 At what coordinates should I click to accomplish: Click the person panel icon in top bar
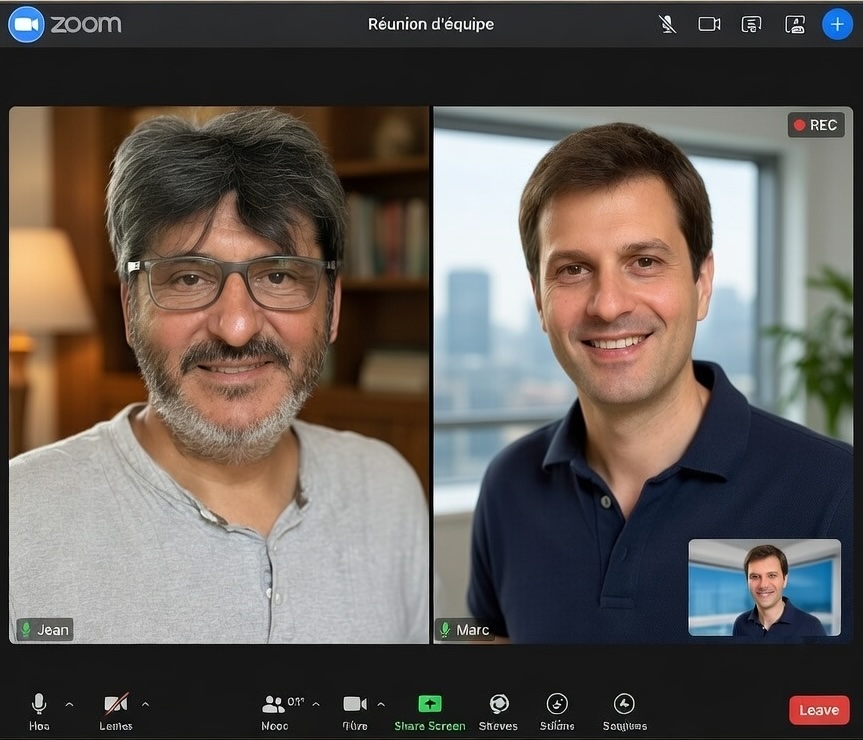(795, 24)
